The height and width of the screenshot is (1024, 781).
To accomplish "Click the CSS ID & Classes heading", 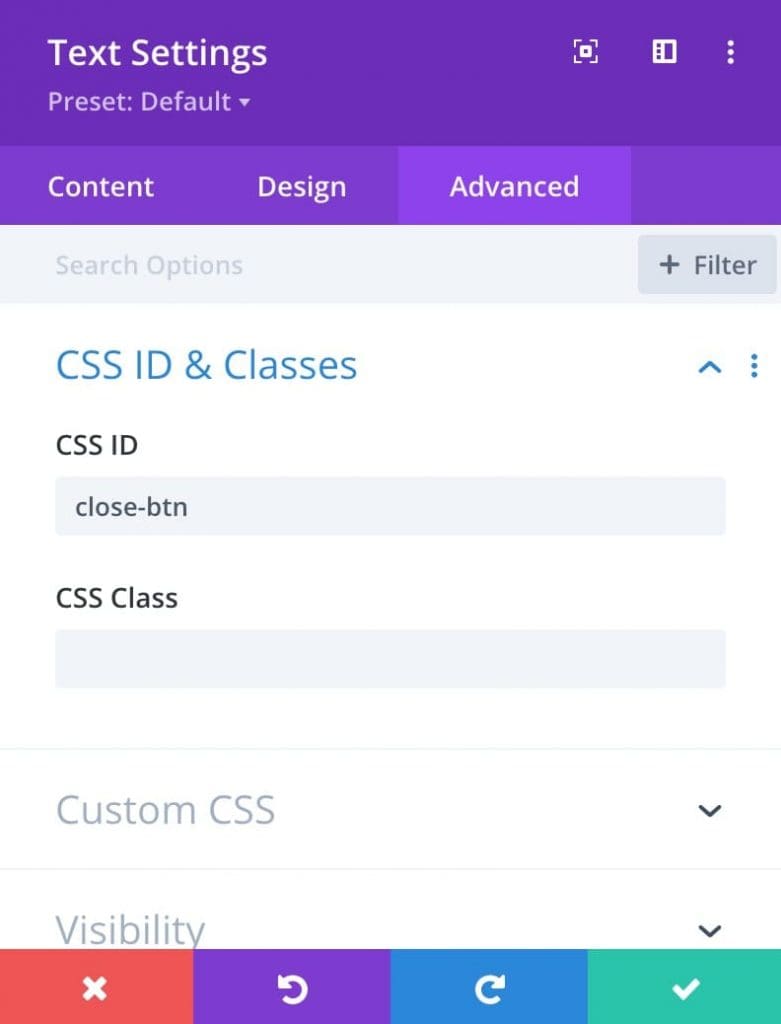I will (x=206, y=365).
